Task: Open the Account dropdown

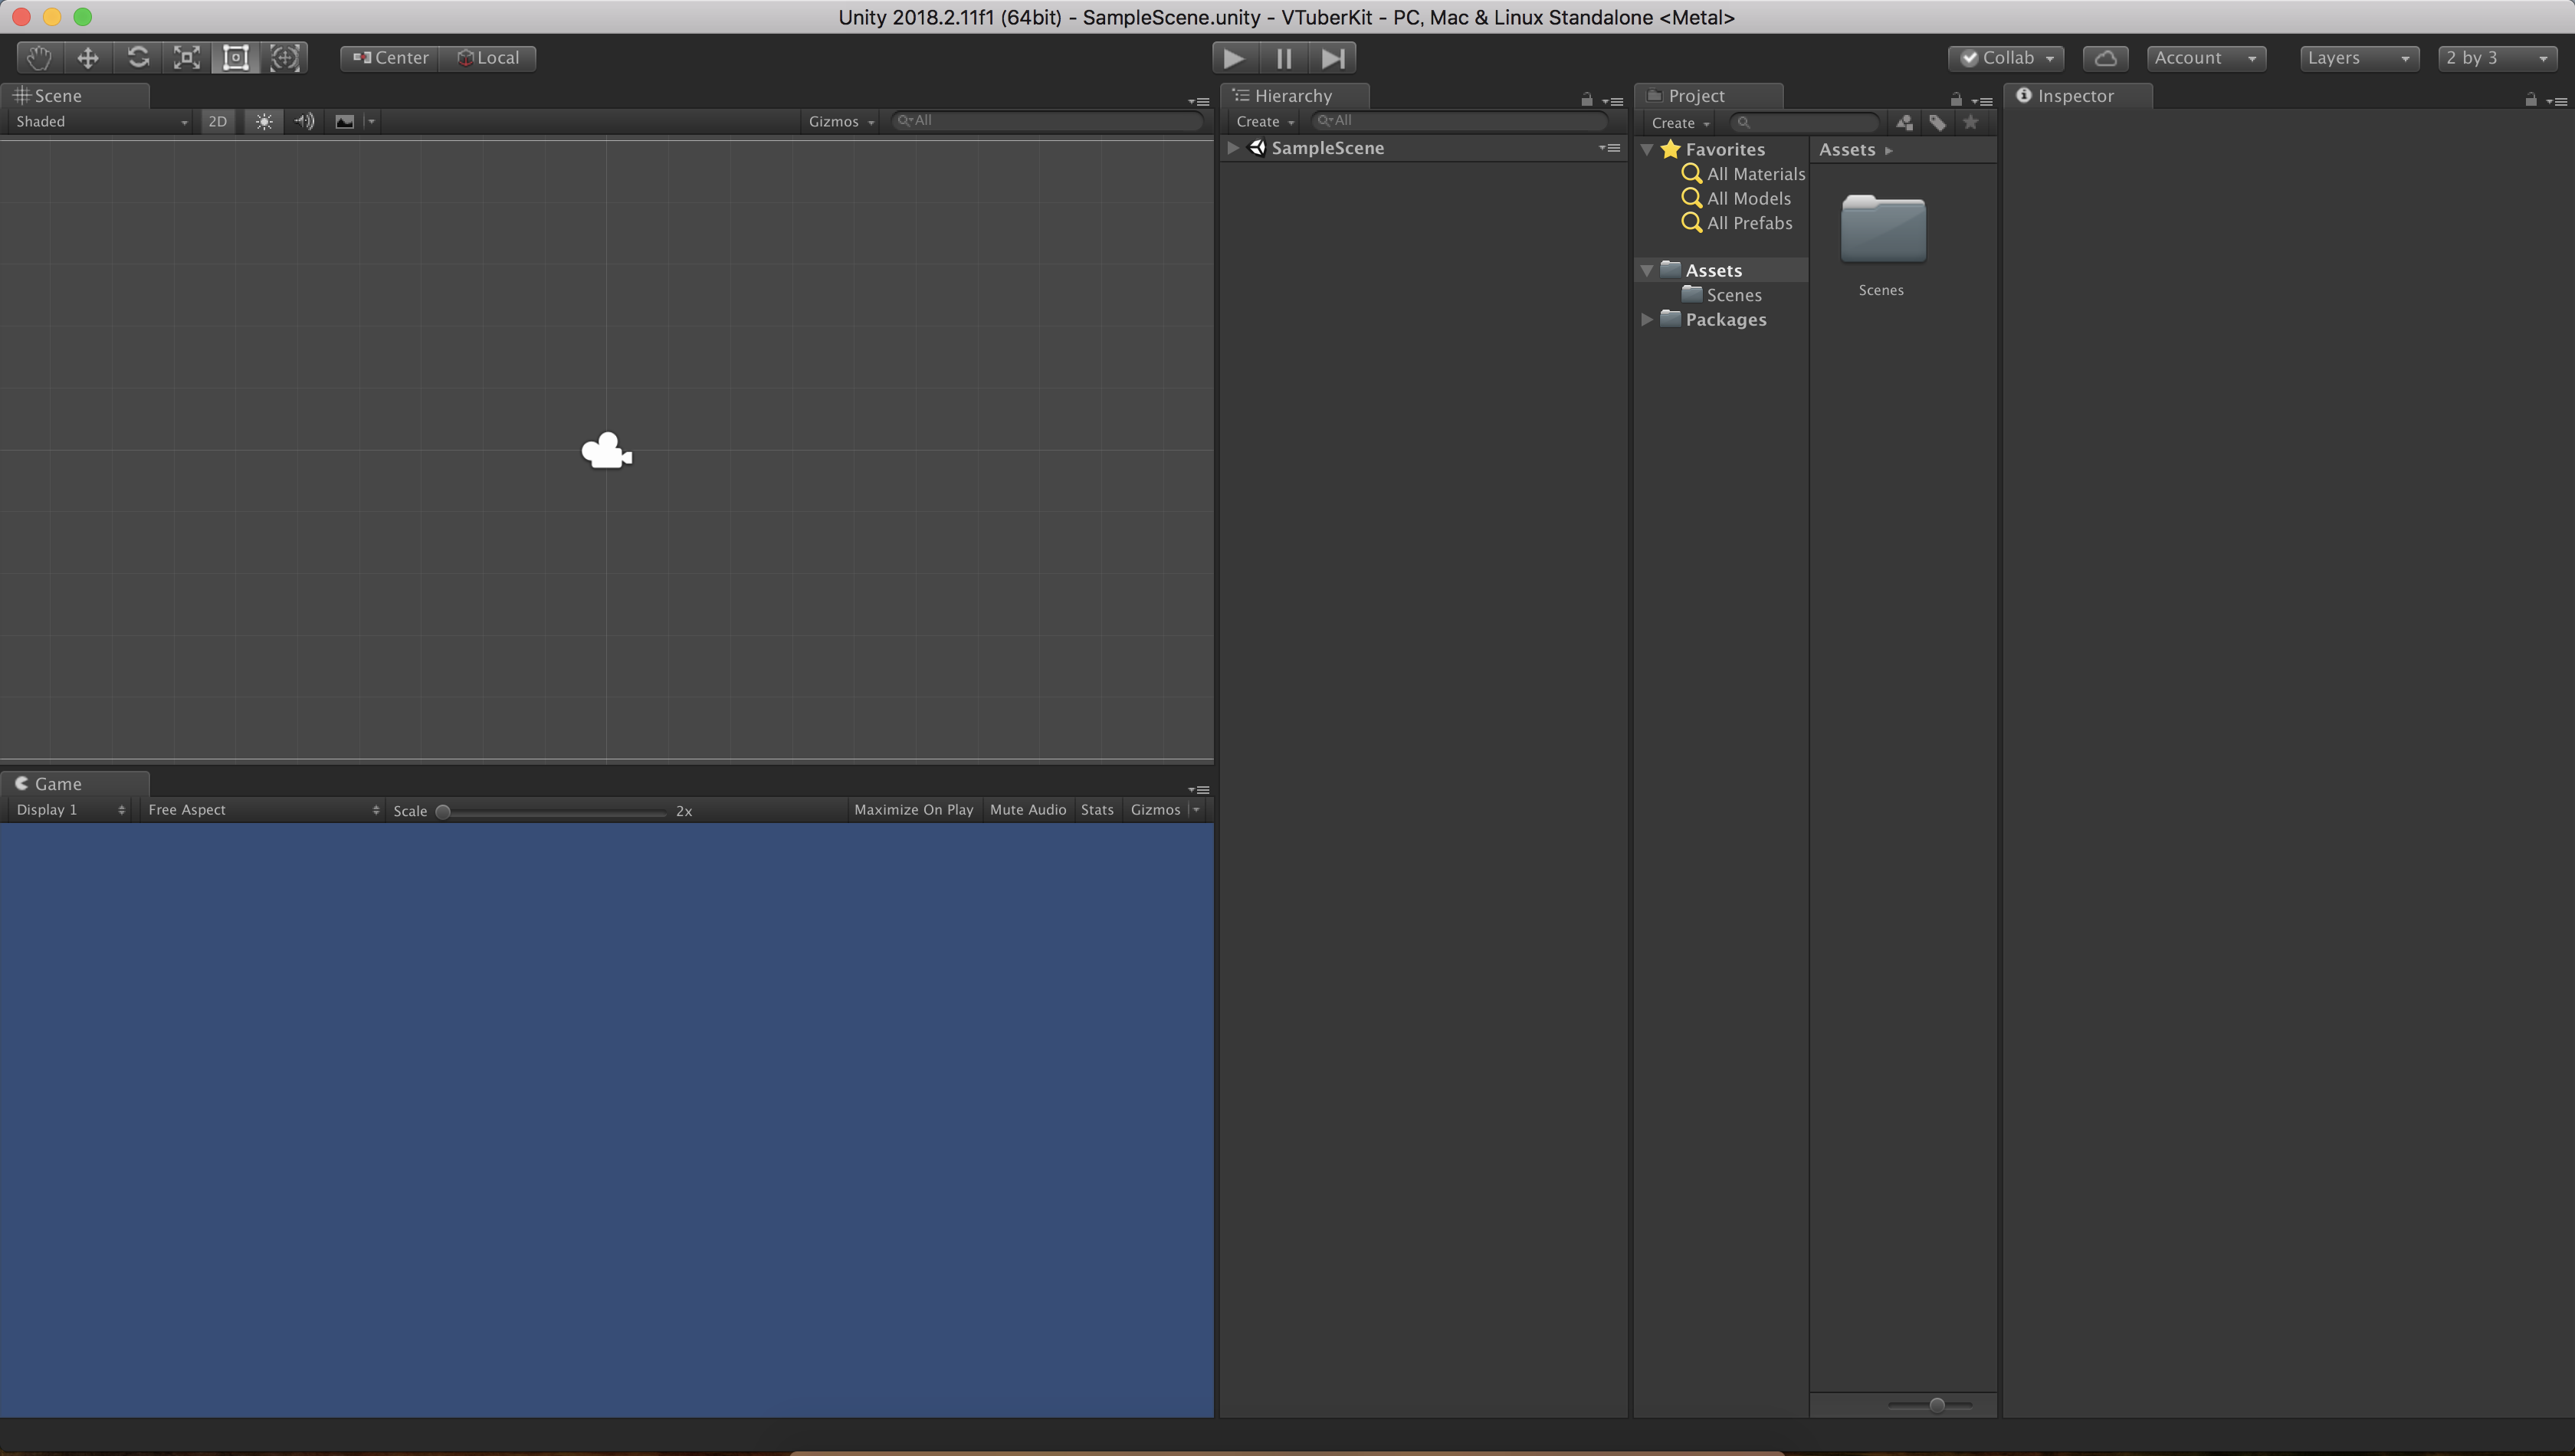Action: pos(2206,58)
